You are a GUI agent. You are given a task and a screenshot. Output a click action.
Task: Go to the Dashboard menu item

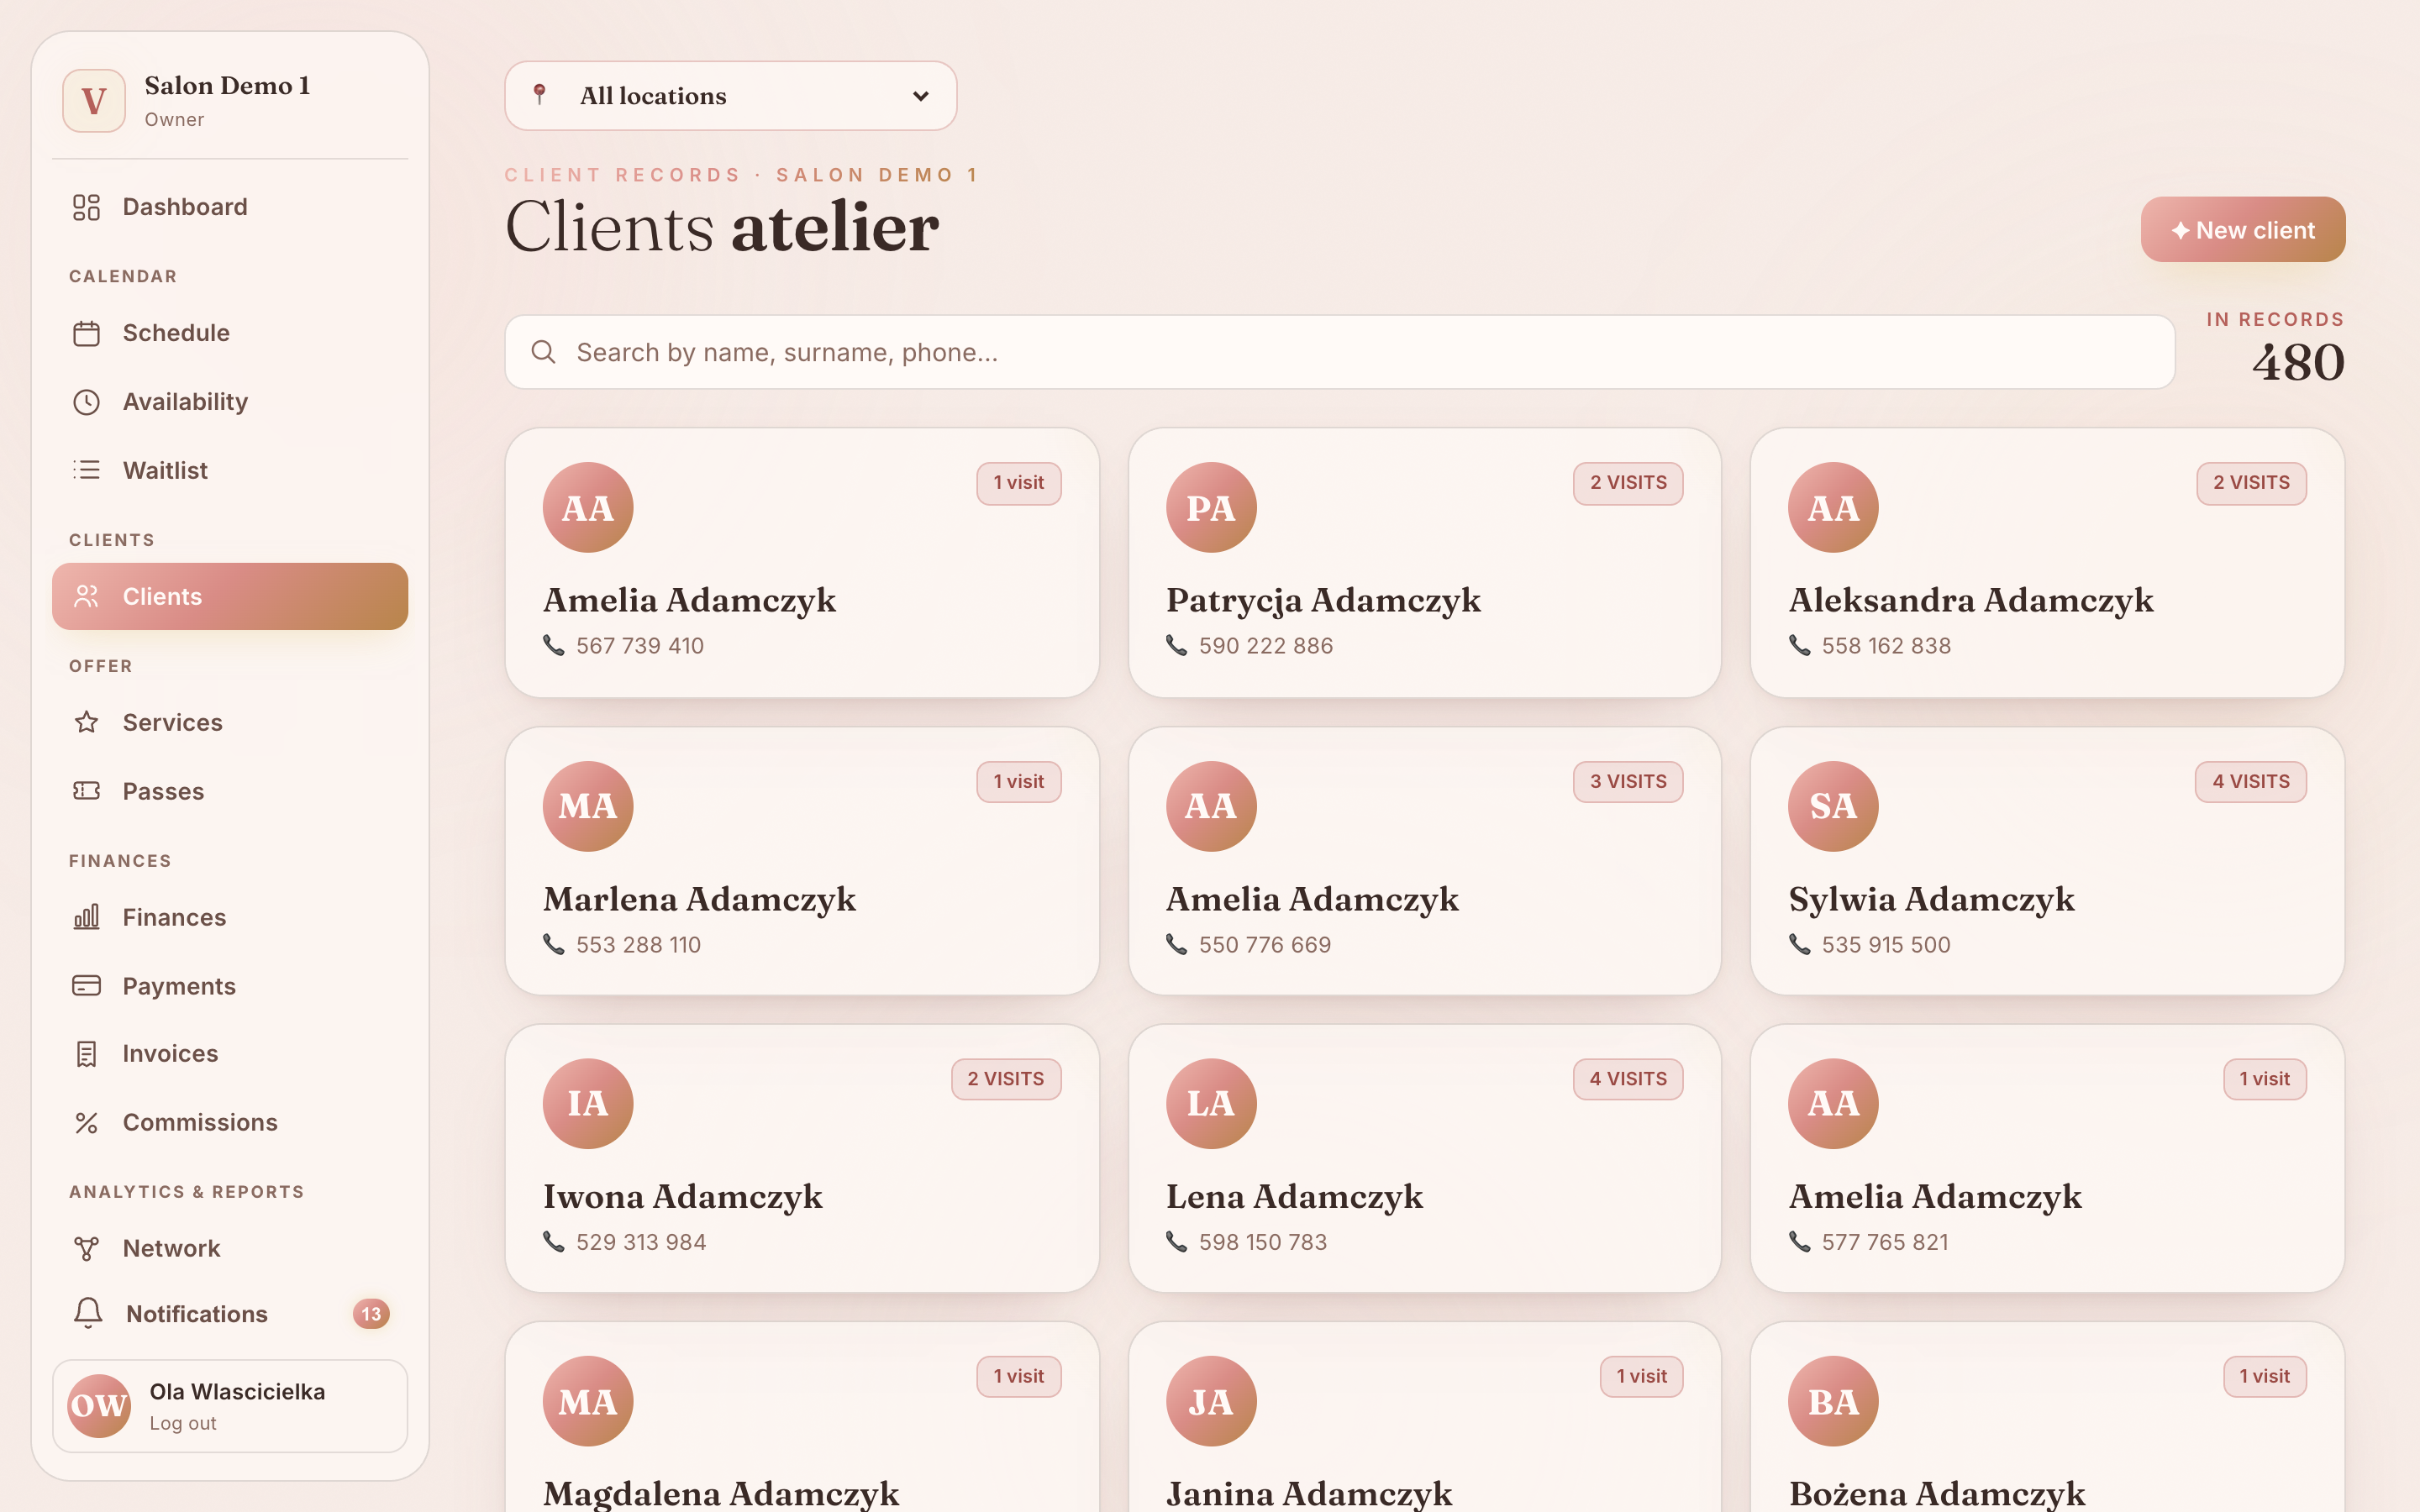point(230,207)
